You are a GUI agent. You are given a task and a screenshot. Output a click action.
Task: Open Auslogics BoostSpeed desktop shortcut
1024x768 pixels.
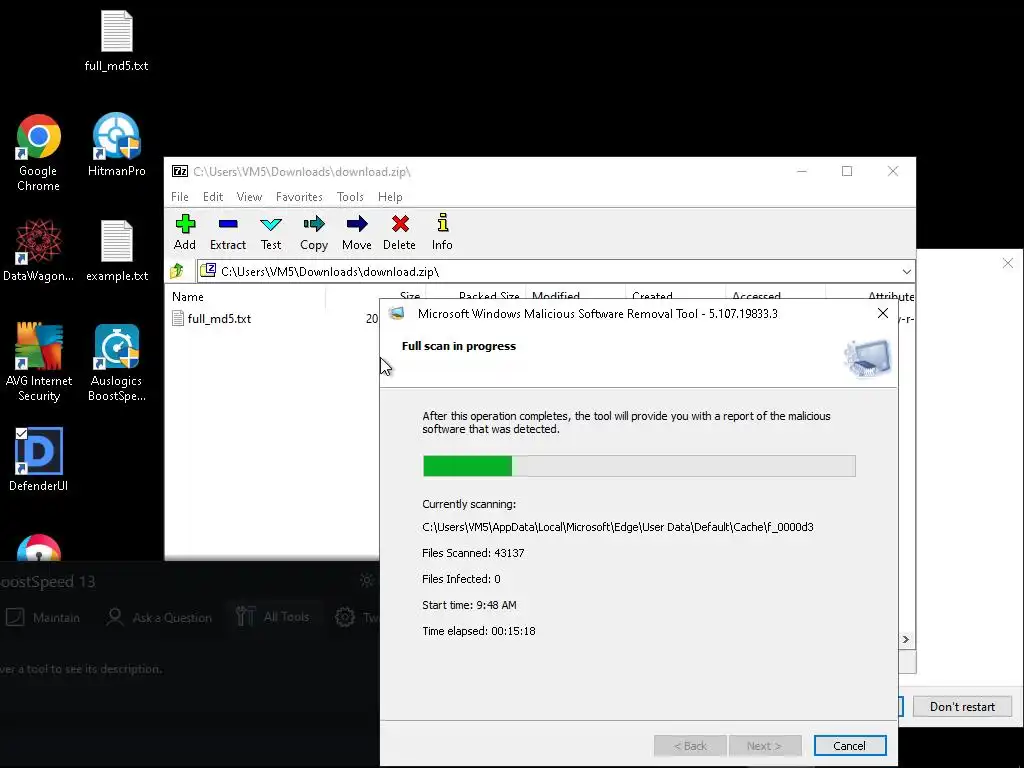[117, 362]
